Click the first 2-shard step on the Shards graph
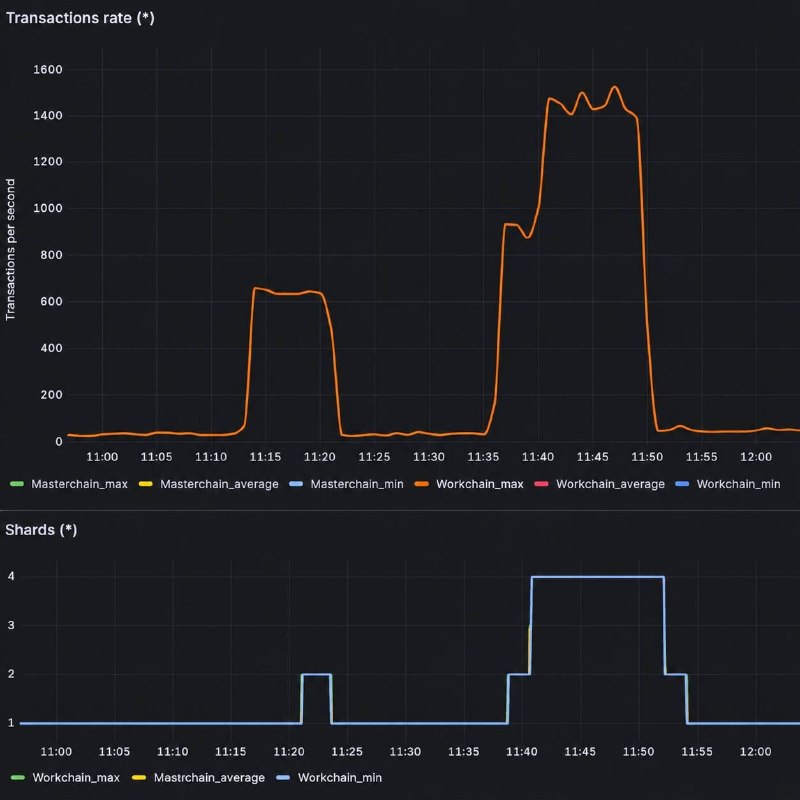This screenshot has width=800, height=800. point(316,674)
